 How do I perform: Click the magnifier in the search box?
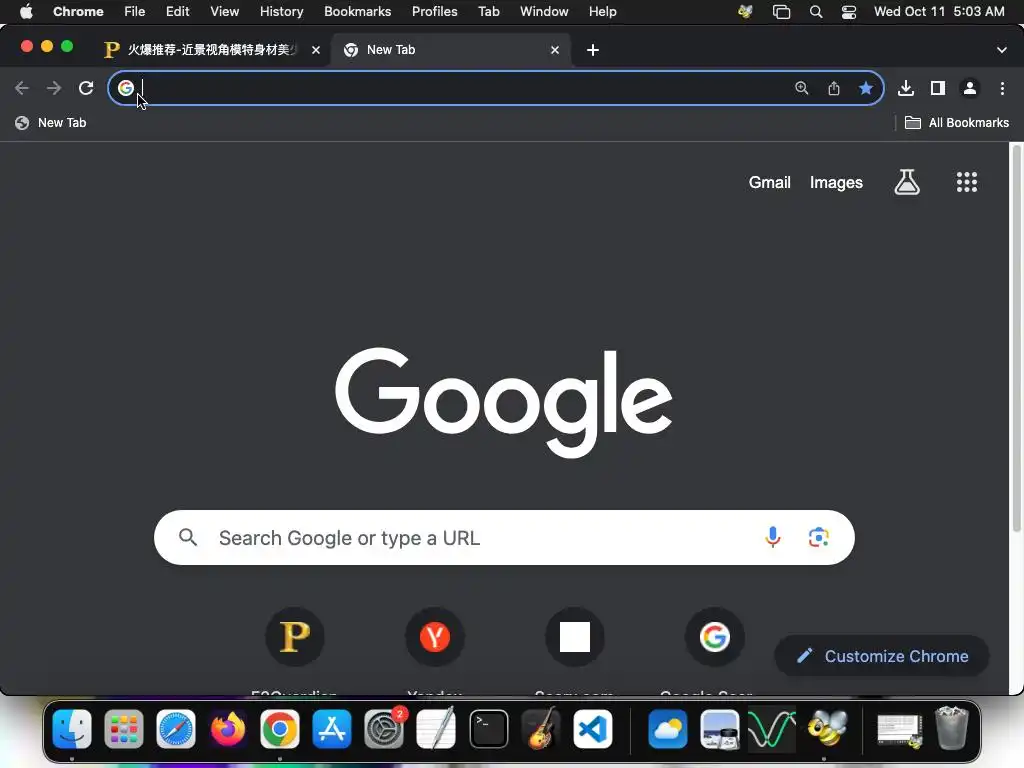(x=188, y=537)
